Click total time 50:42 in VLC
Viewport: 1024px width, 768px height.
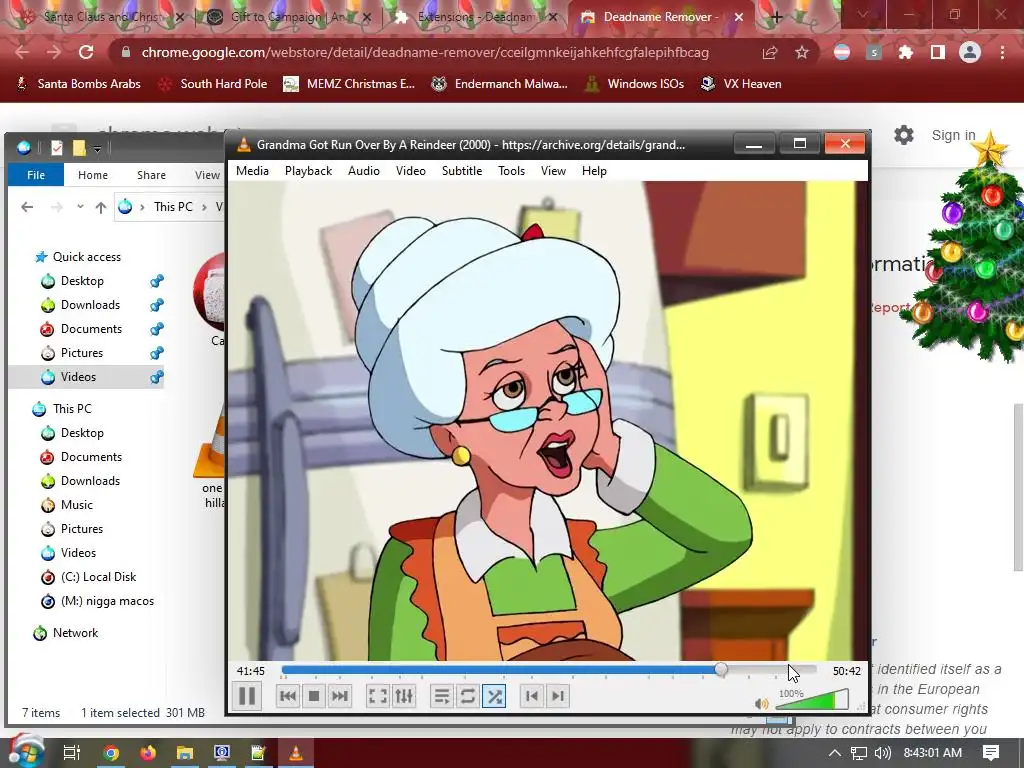(x=847, y=671)
